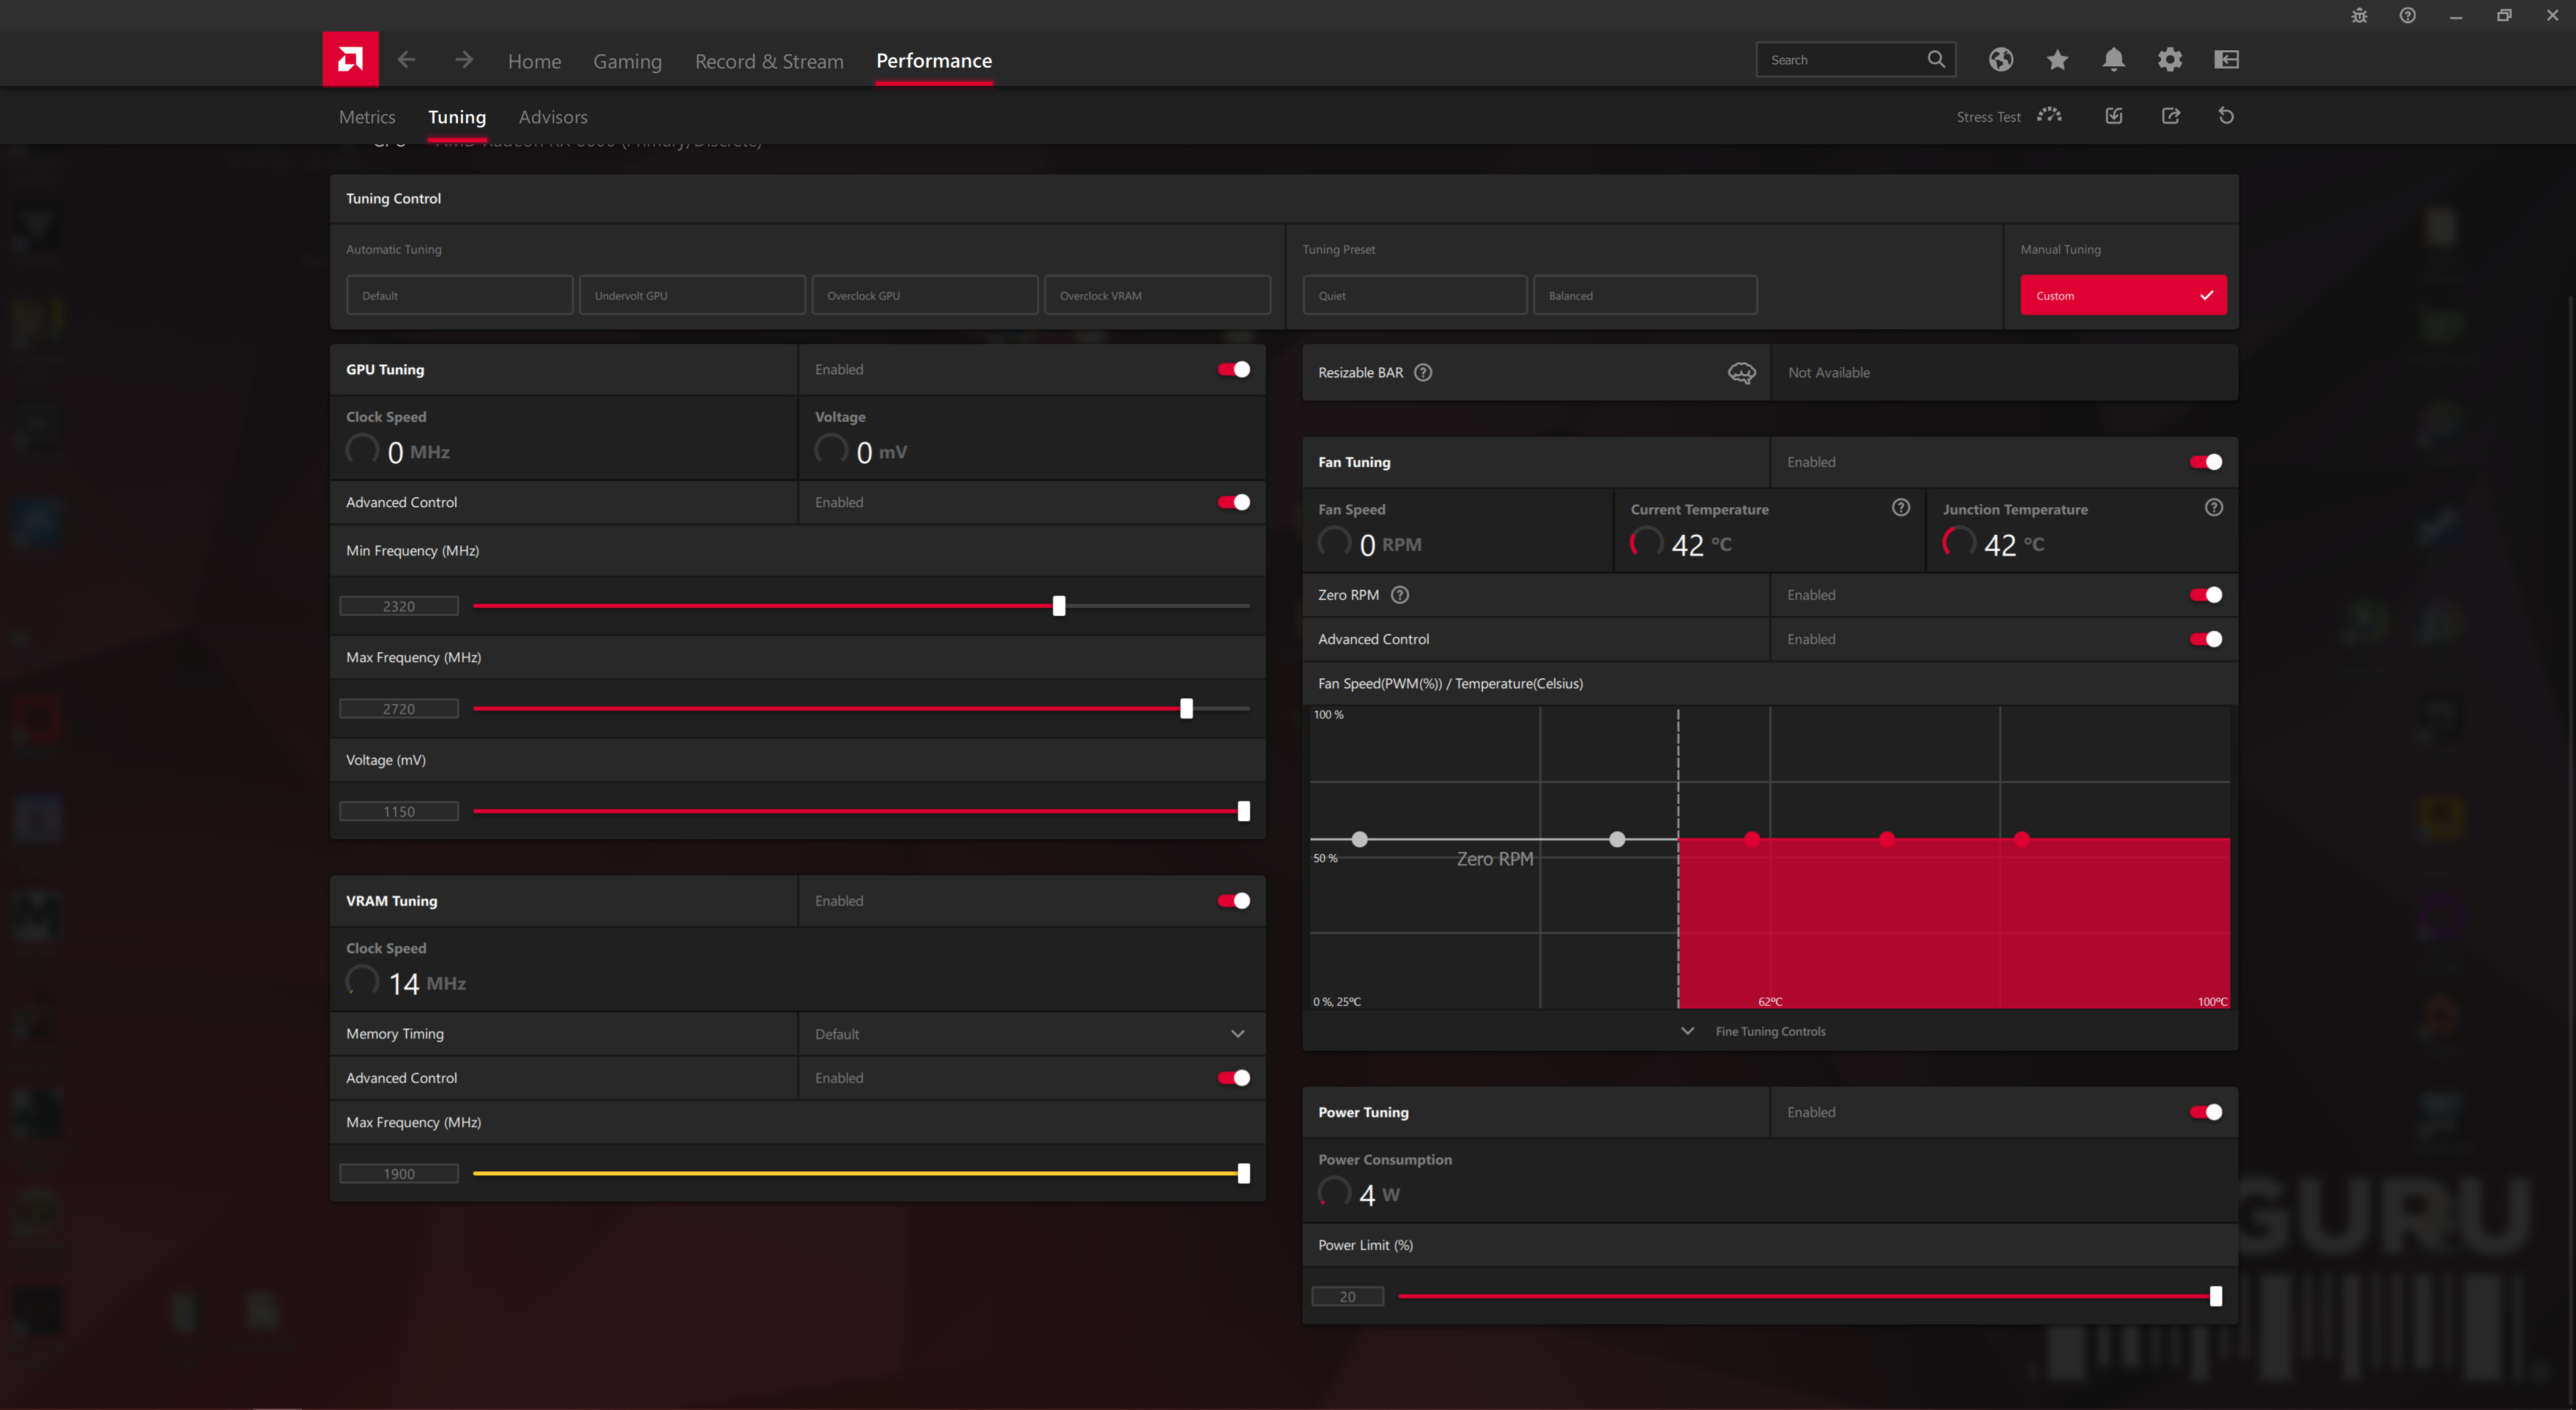Click the AMD logo home icon

350,59
